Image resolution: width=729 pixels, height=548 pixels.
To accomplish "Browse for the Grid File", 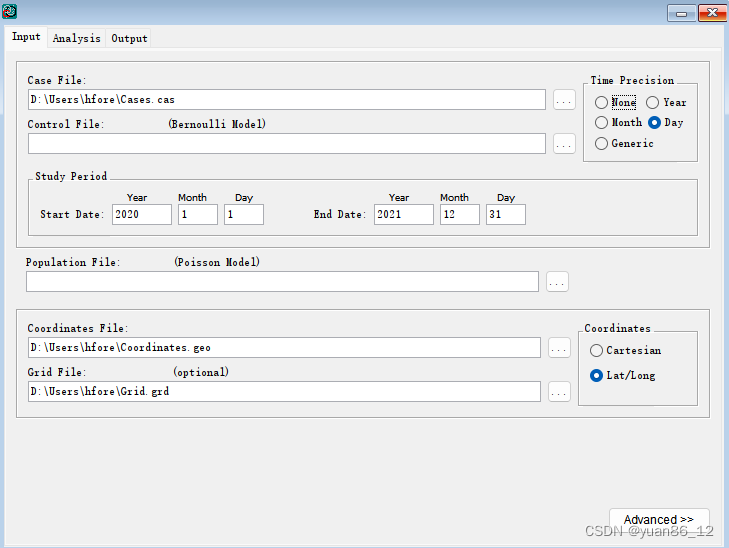I will 559,392.
